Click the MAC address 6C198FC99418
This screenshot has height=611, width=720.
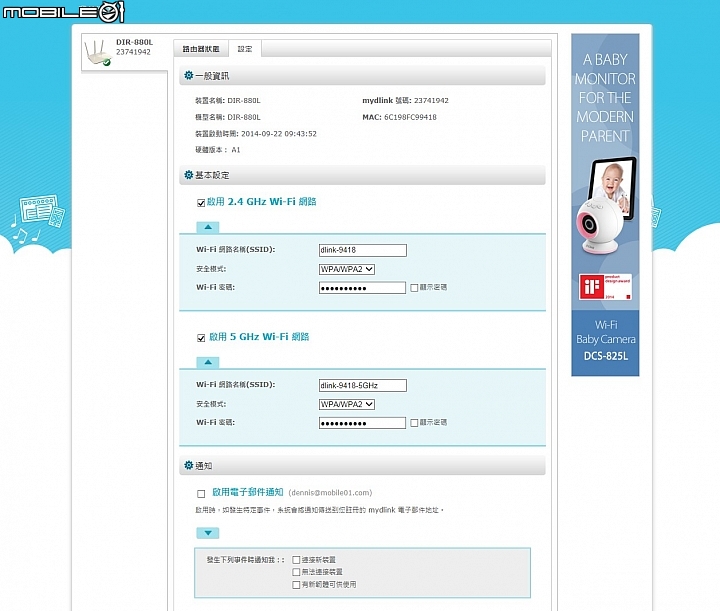[410, 117]
